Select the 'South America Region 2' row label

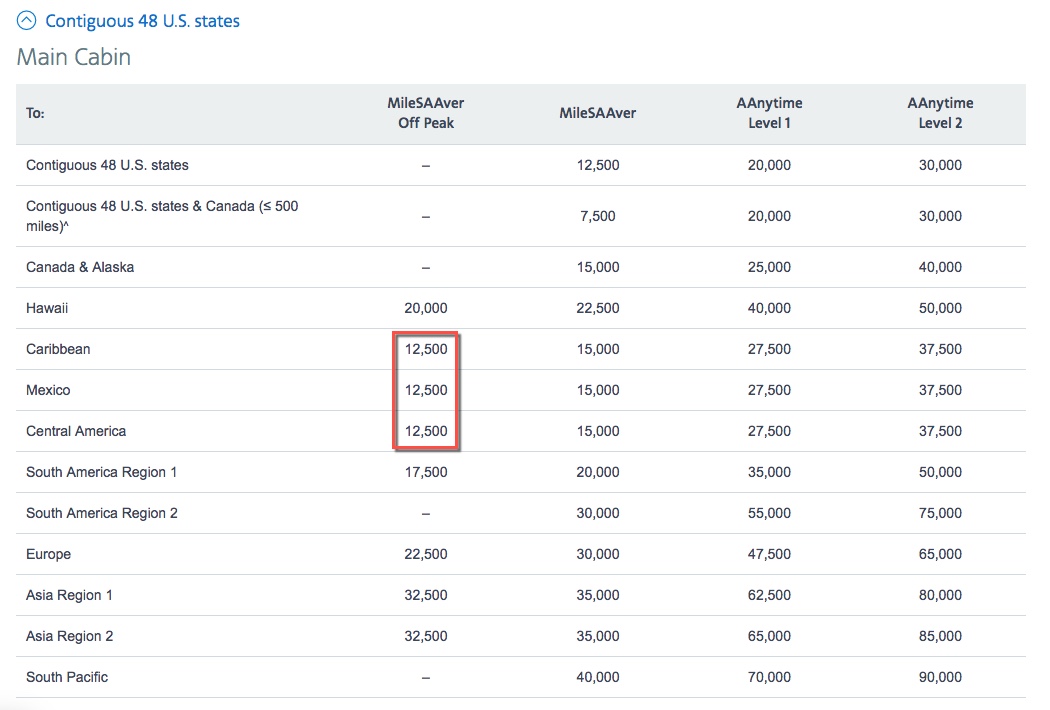coord(102,513)
